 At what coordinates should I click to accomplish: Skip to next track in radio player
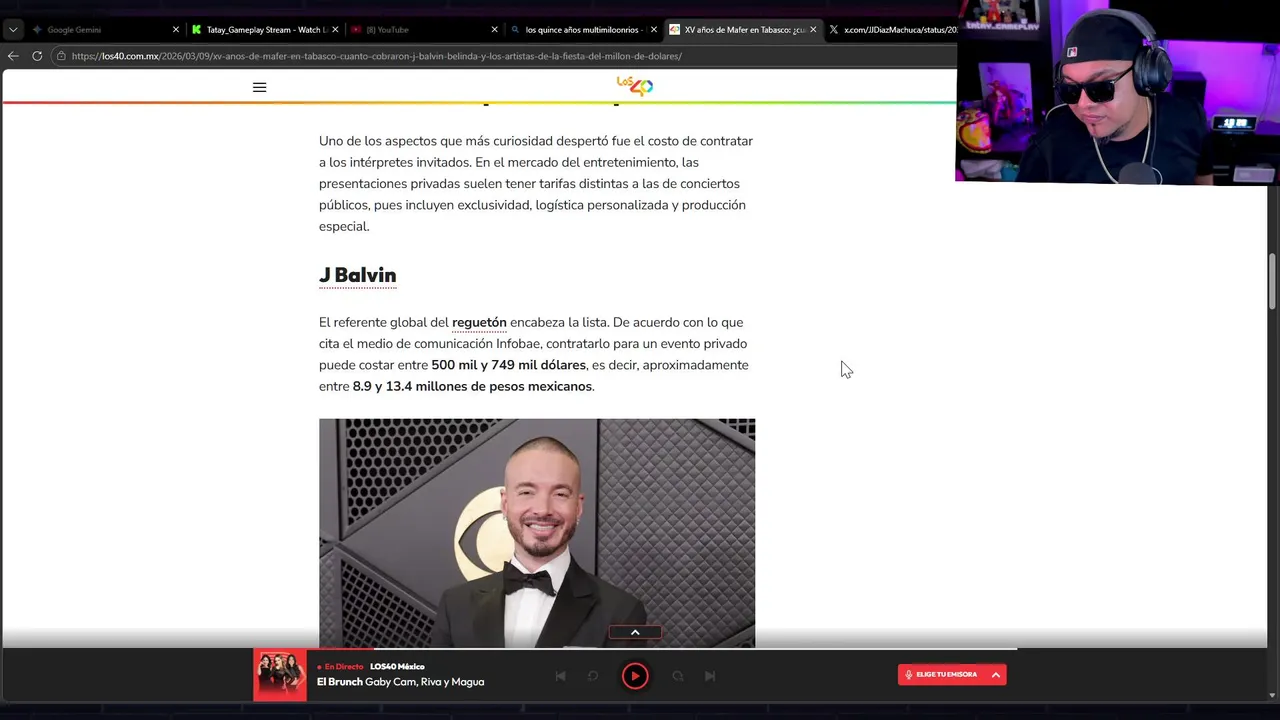coord(710,676)
